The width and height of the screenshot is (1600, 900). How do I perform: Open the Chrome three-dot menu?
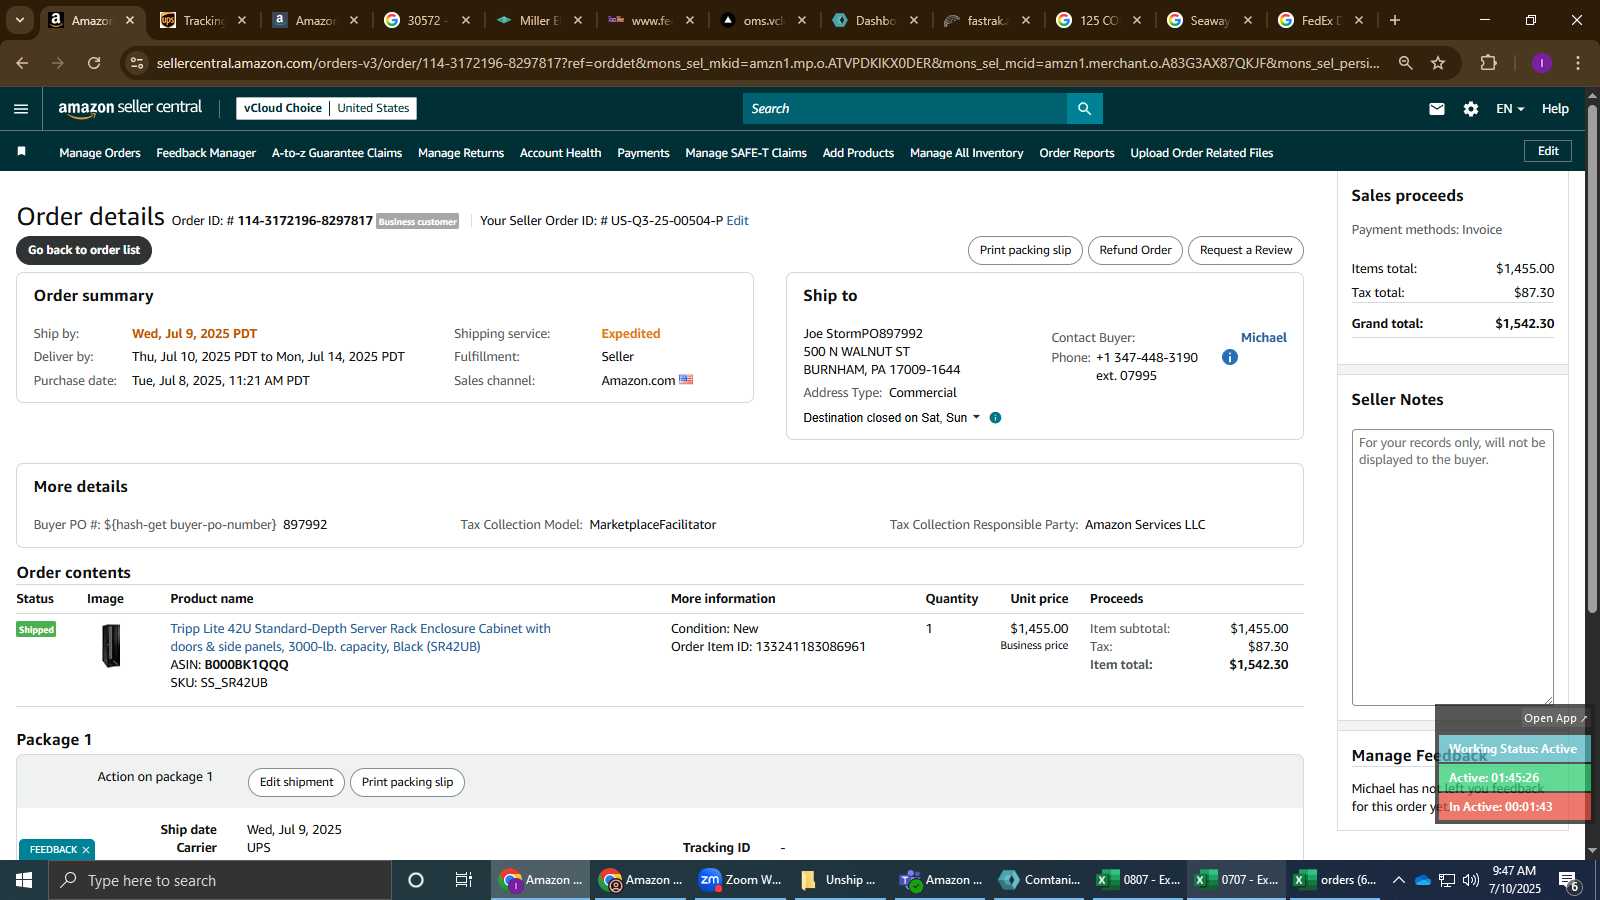[x=1578, y=63]
